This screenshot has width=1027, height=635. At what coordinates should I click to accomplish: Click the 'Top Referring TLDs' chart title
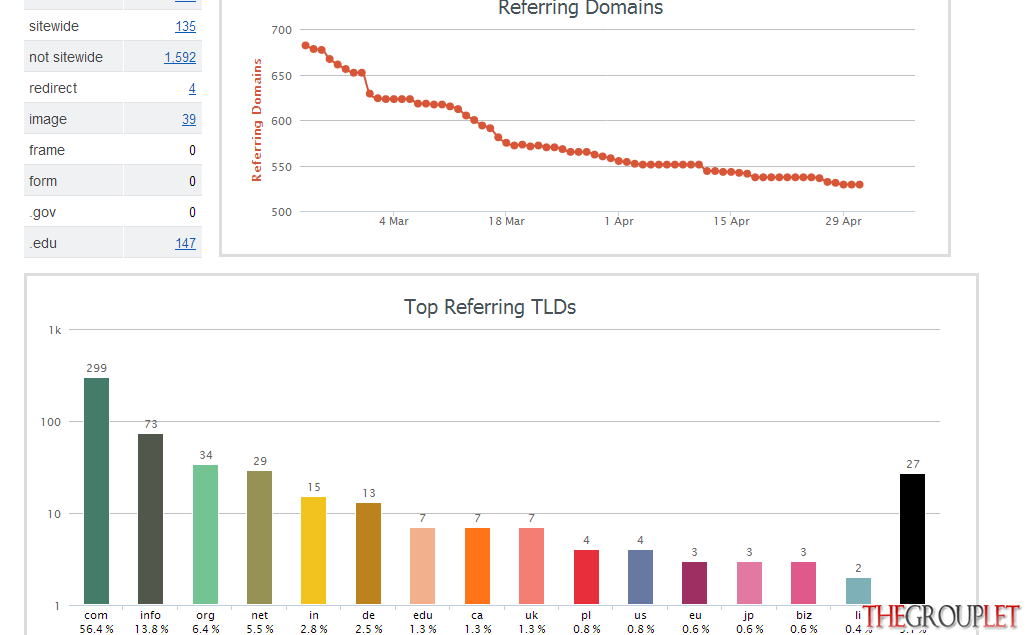click(x=490, y=307)
